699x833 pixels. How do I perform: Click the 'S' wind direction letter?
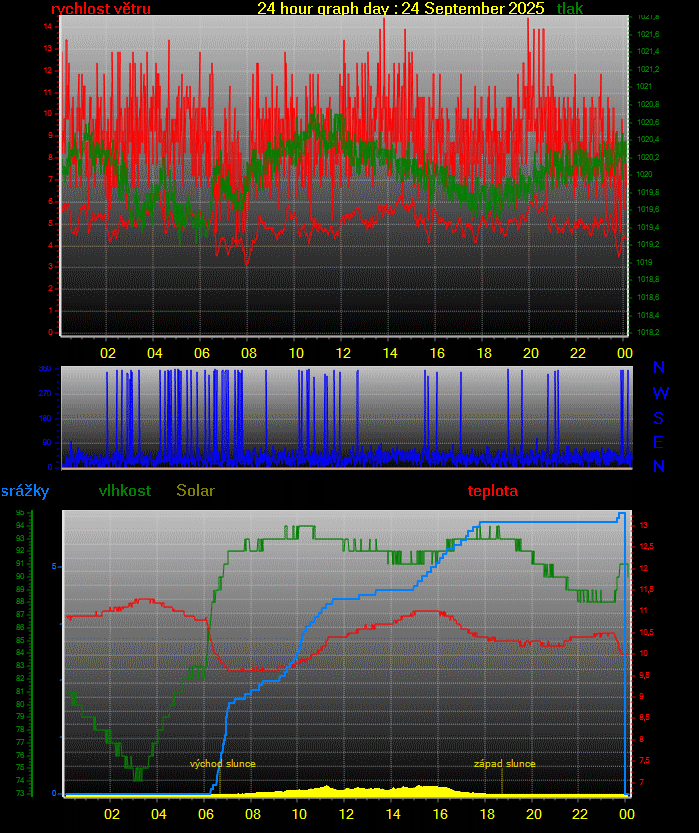tap(659, 418)
